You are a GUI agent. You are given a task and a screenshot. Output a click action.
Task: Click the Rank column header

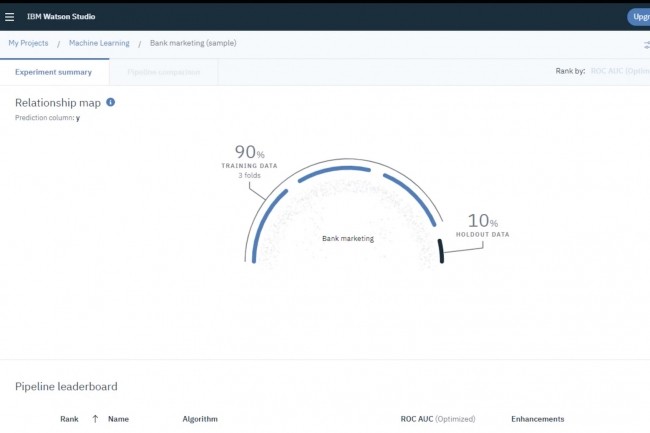[x=69, y=419]
